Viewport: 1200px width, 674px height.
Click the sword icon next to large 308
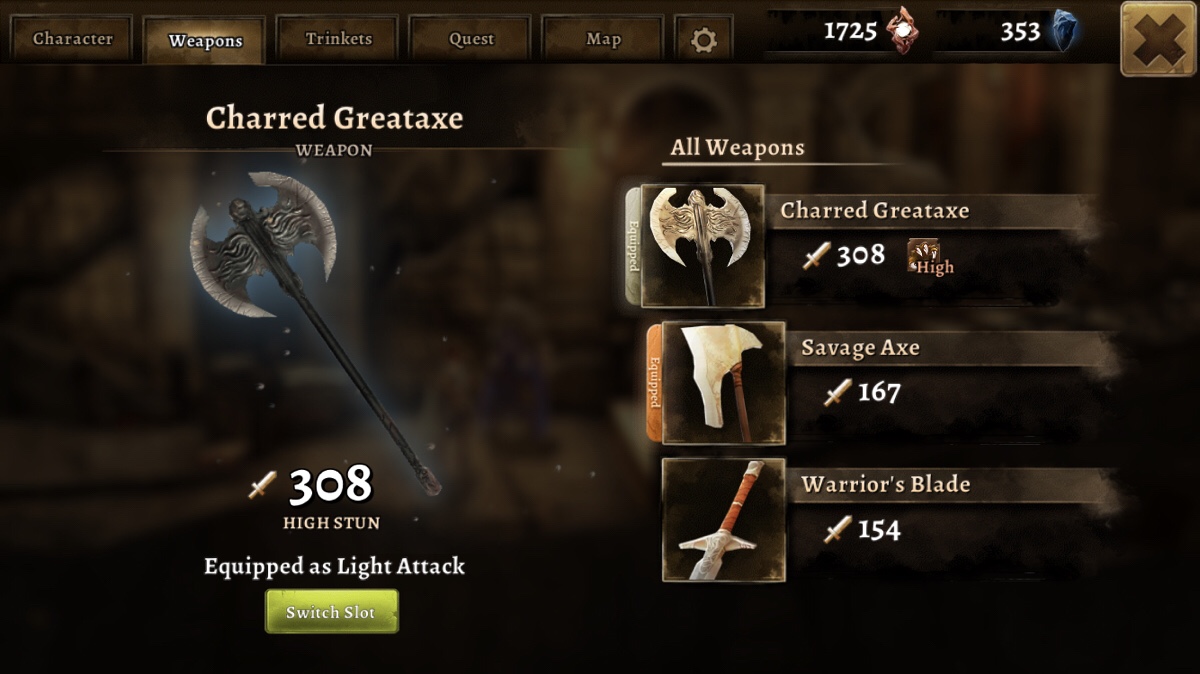(262, 485)
